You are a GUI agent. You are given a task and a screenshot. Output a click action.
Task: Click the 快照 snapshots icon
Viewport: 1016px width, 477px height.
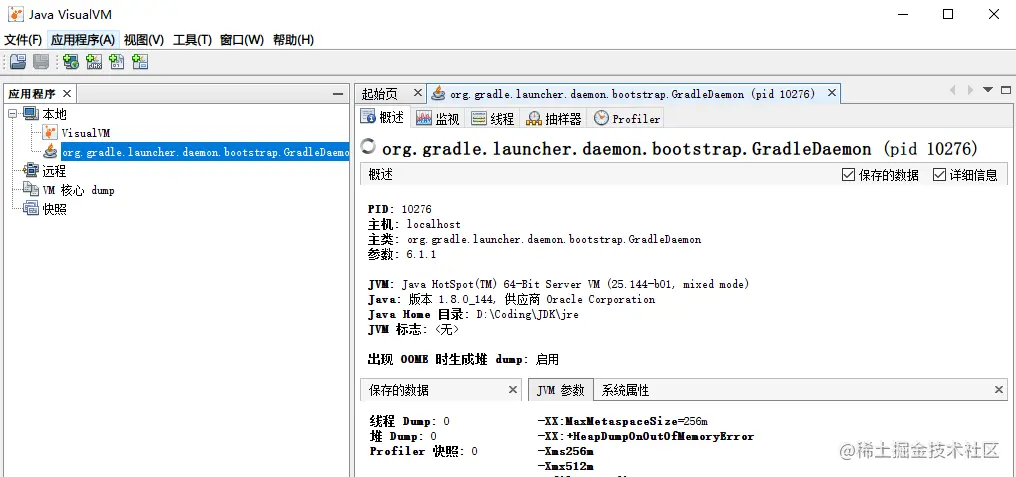pos(30,209)
